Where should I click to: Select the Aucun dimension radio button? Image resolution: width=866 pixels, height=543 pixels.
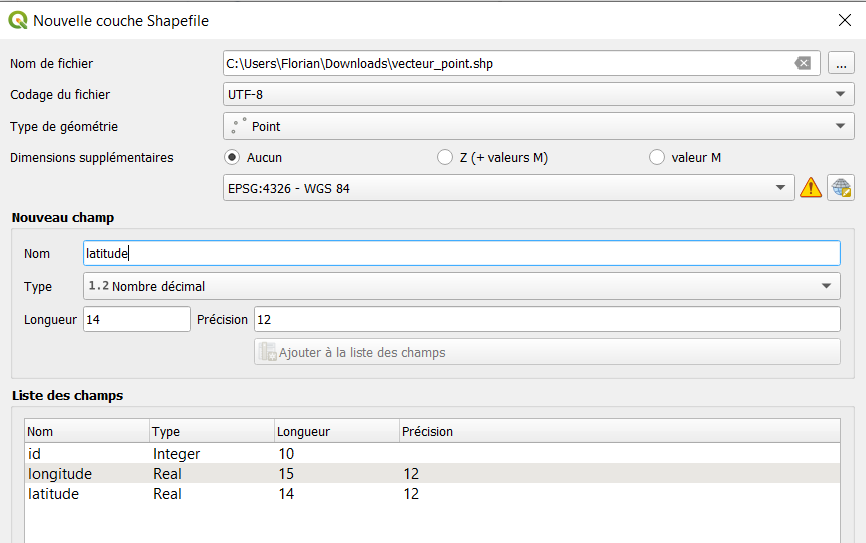pos(232,157)
